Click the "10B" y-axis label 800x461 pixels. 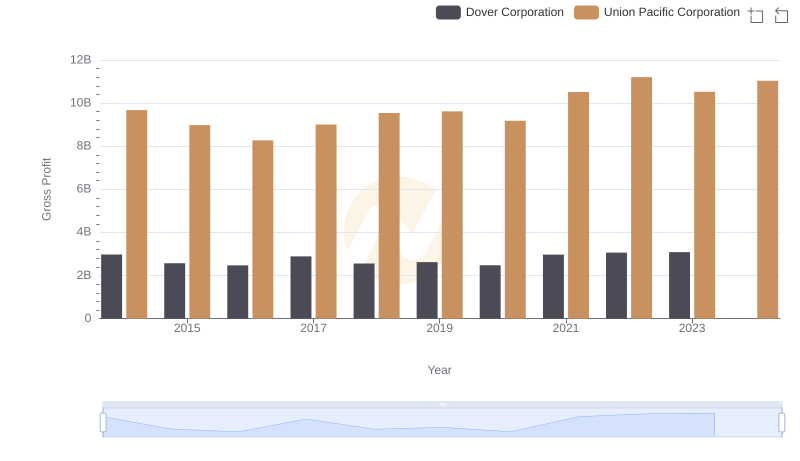pyautogui.click(x=81, y=103)
